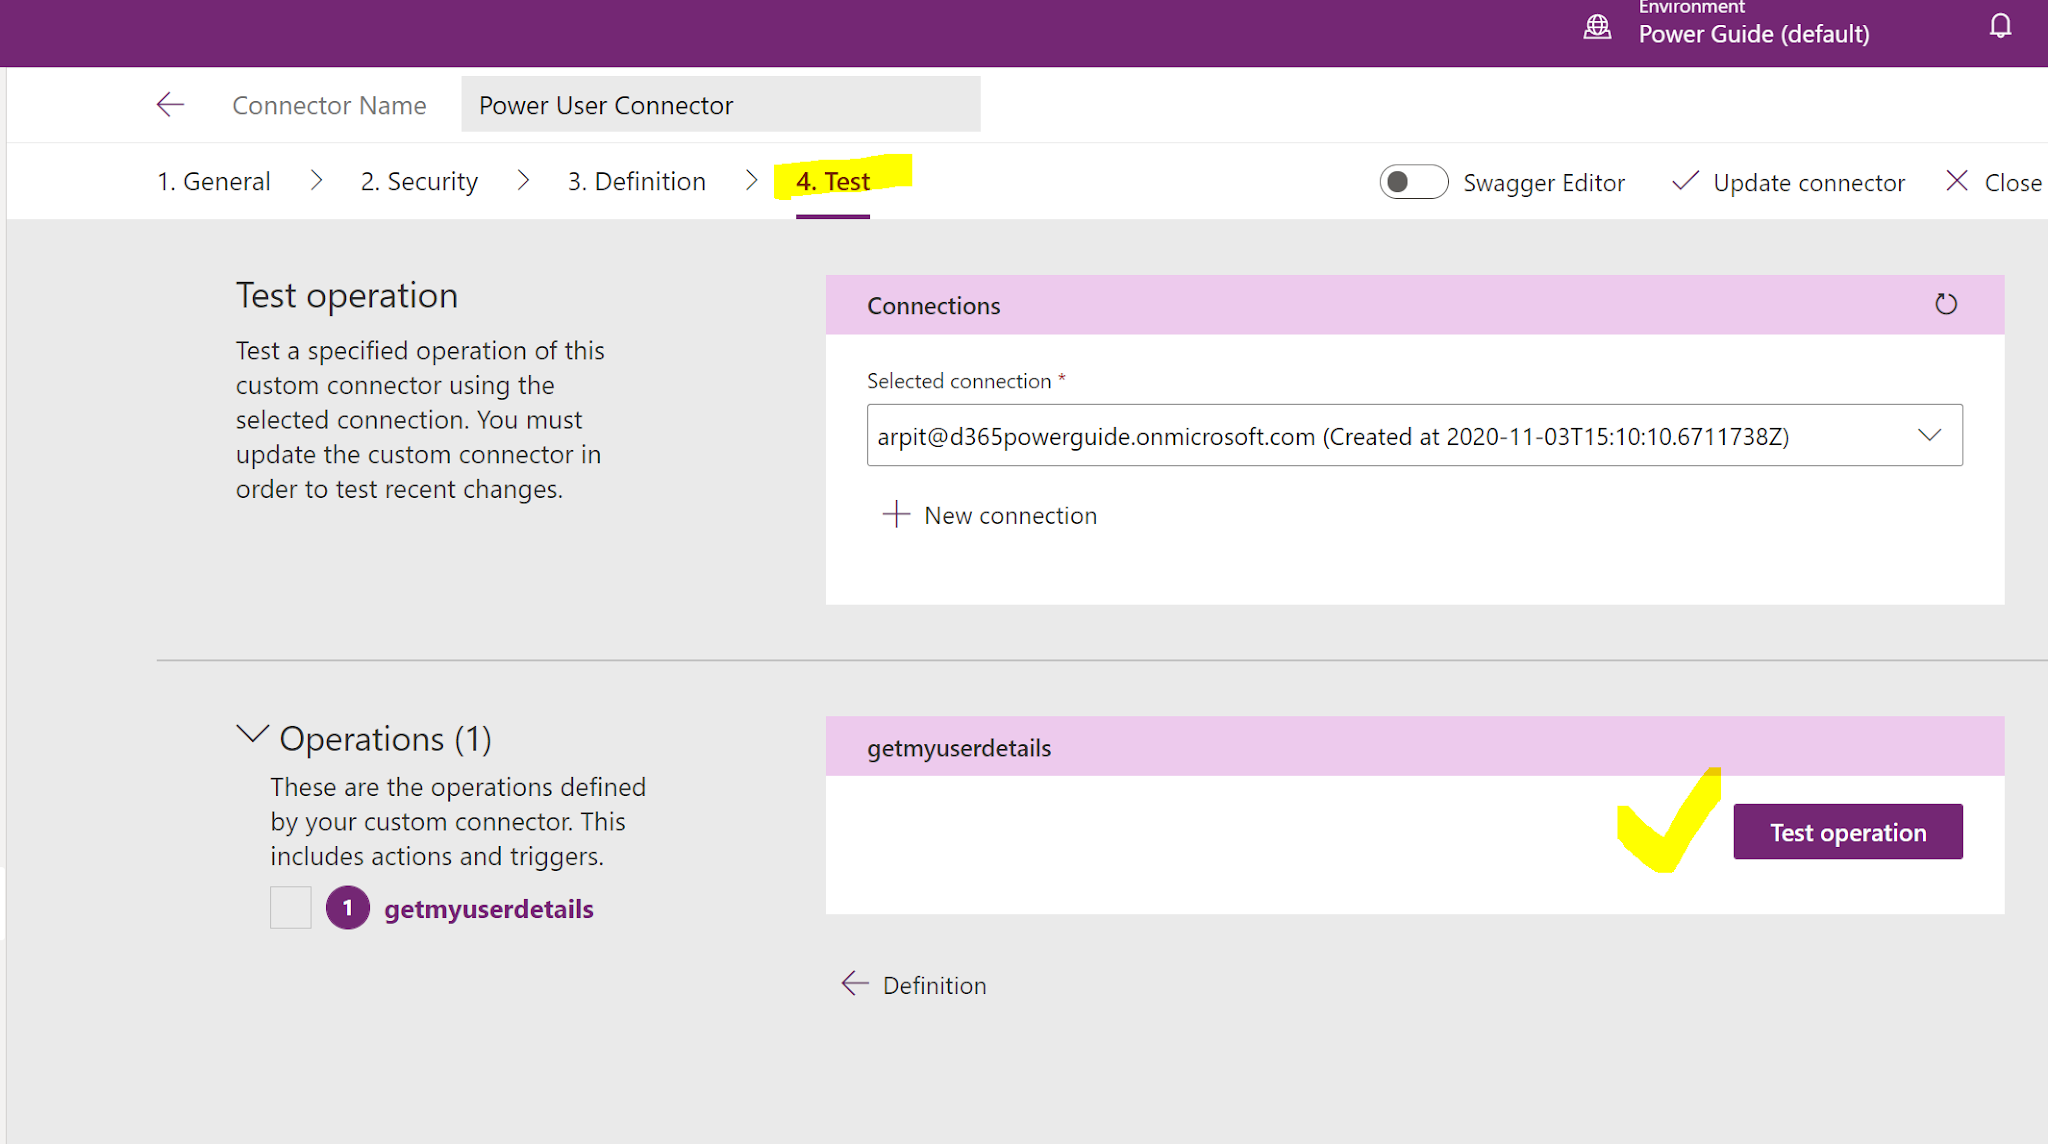This screenshot has height=1144, width=2048.
Task: Click the Environment globe icon
Action: [1597, 27]
